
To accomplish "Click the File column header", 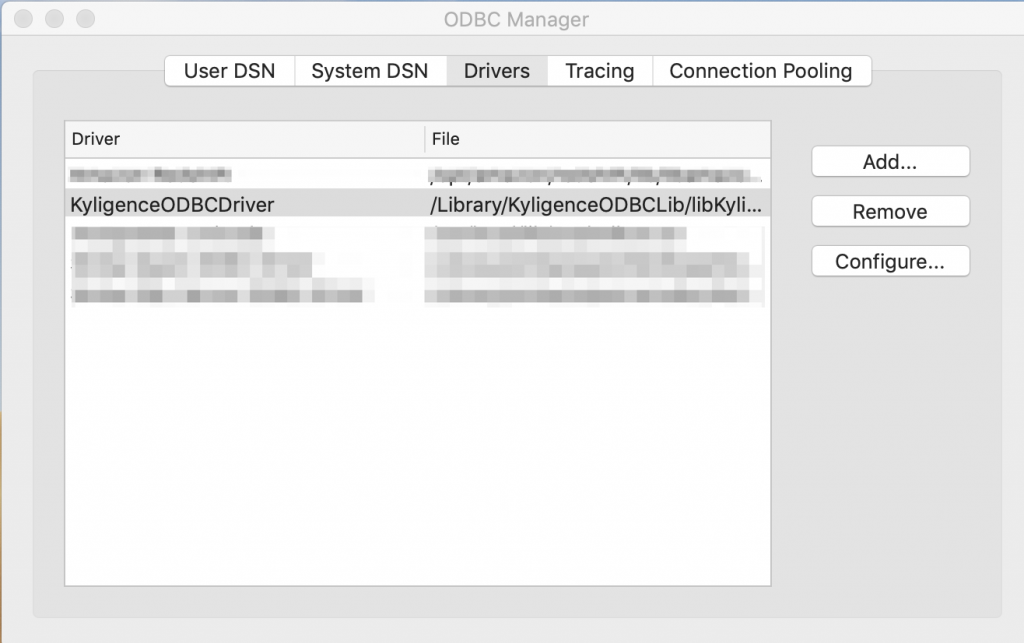I will click(x=598, y=139).
